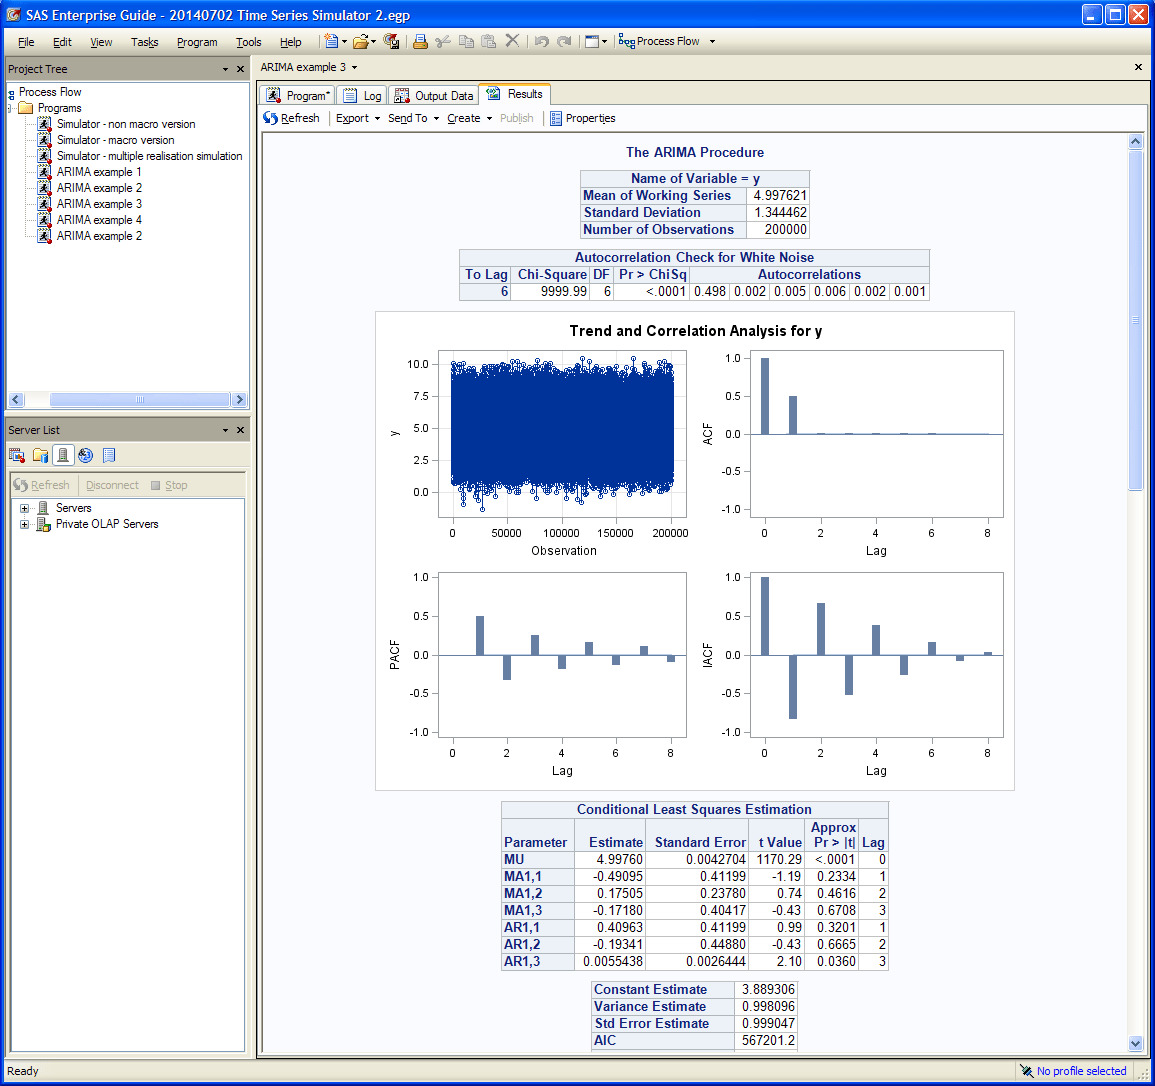The height and width of the screenshot is (1086, 1155).
Task: Click the results vertical scrollbar thumb
Action: pyautogui.click(x=1135, y=320)
